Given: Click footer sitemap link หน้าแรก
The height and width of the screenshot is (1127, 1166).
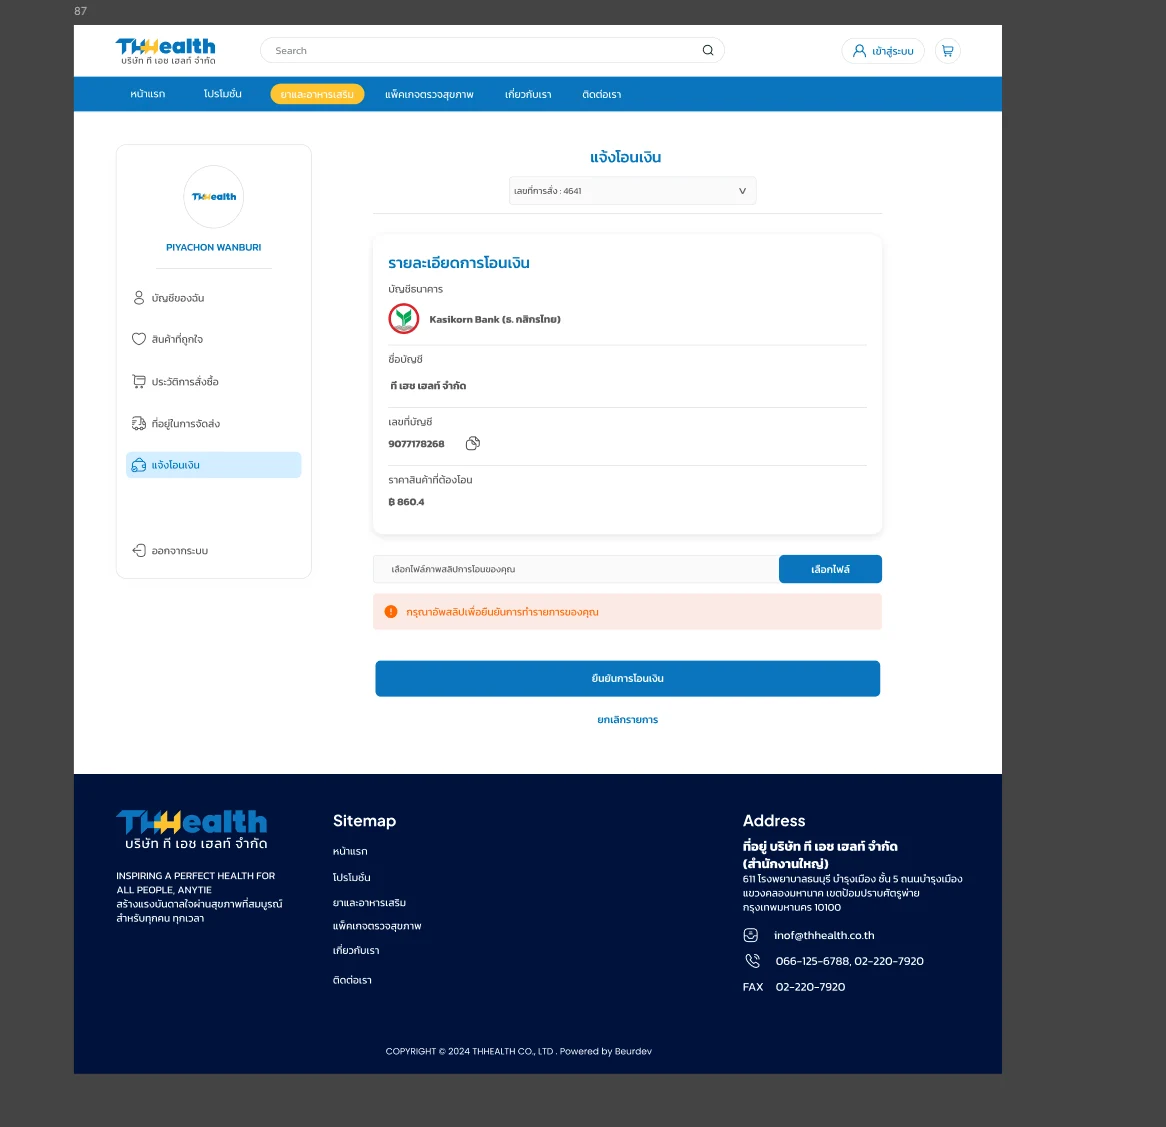Looking at the screenshot, I should pyautogui.click(x=350, y=851).
